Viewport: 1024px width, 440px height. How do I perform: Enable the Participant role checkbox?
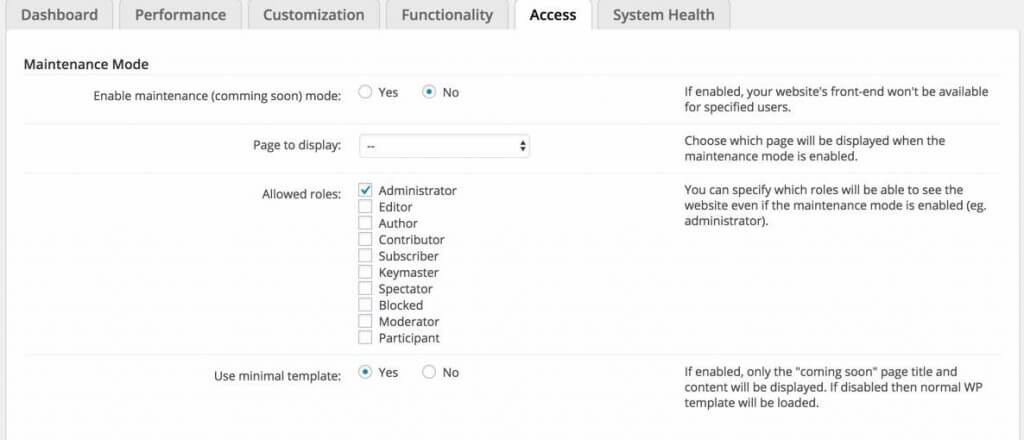coord(366,338)
